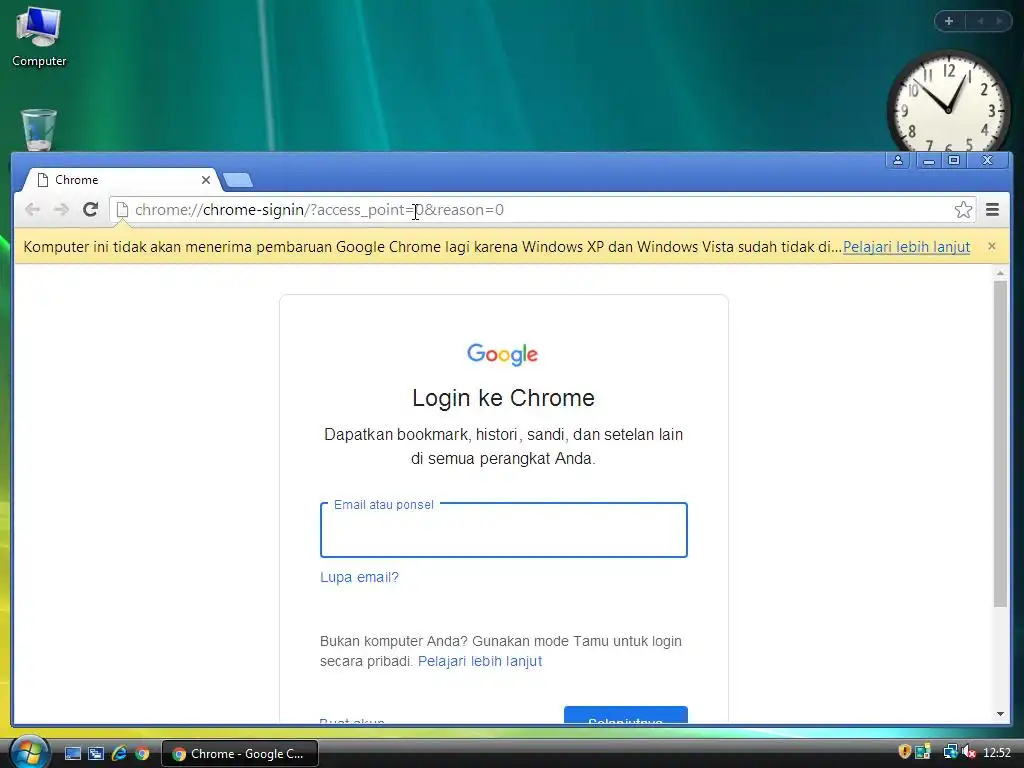This screenshot has width=1024, height=768.
Task: Select the Recycle Bin desktop icon
Action: 39,130
